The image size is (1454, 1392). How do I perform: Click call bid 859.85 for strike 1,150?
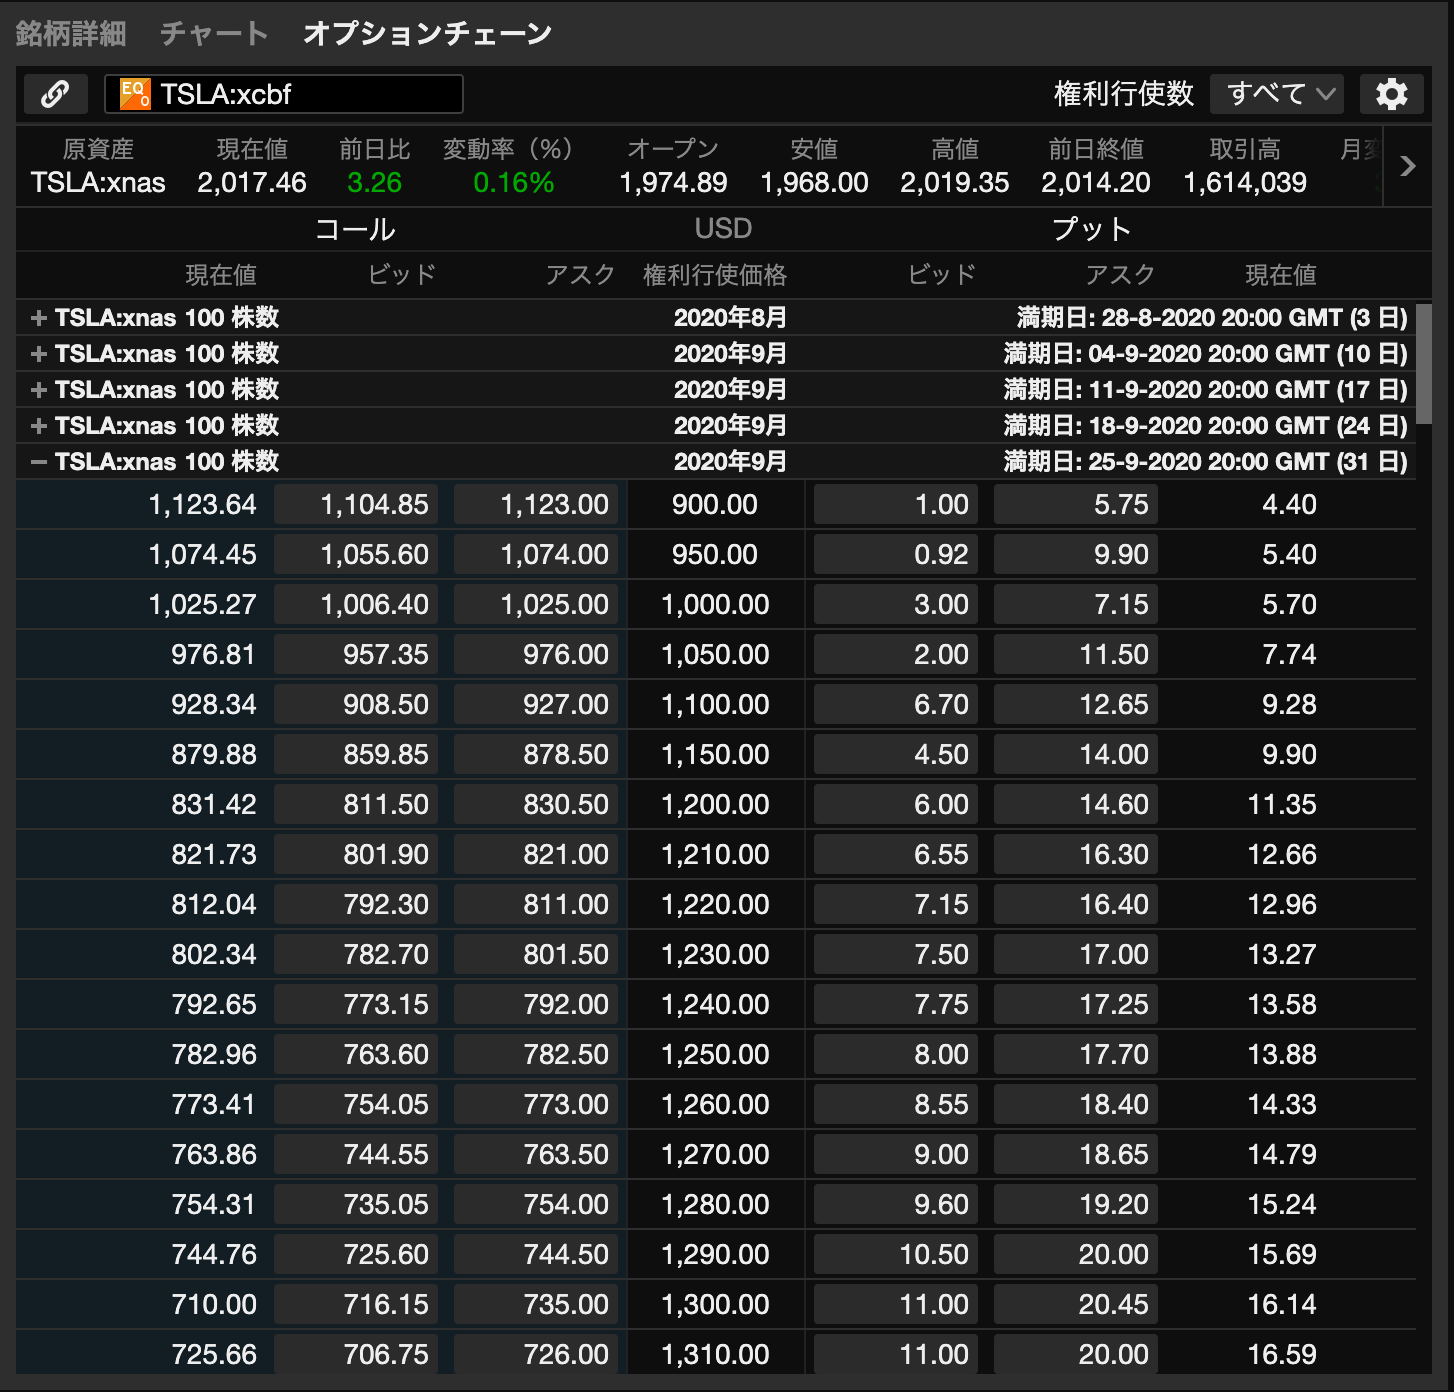[356, 754]
